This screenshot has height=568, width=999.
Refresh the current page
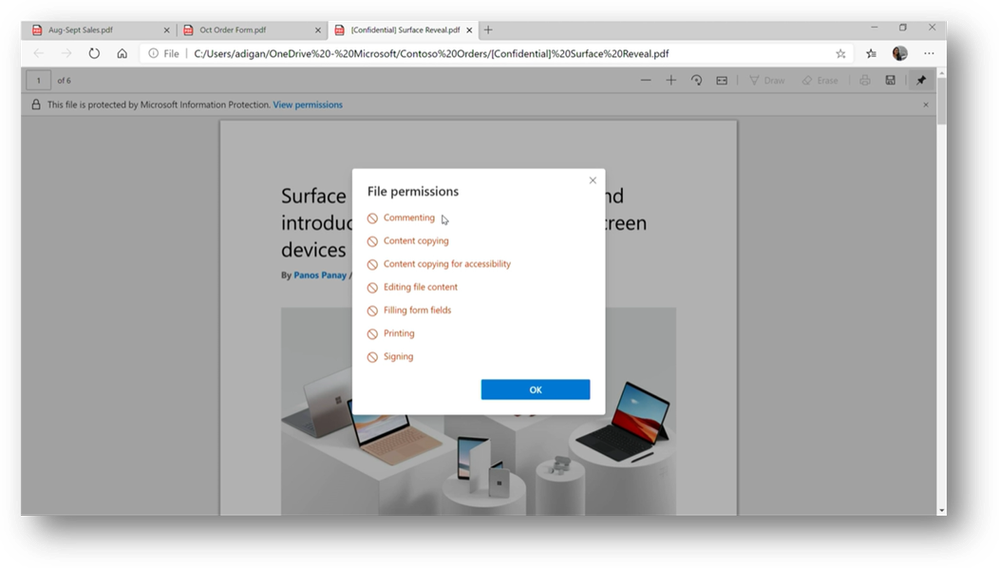point(94,53)
